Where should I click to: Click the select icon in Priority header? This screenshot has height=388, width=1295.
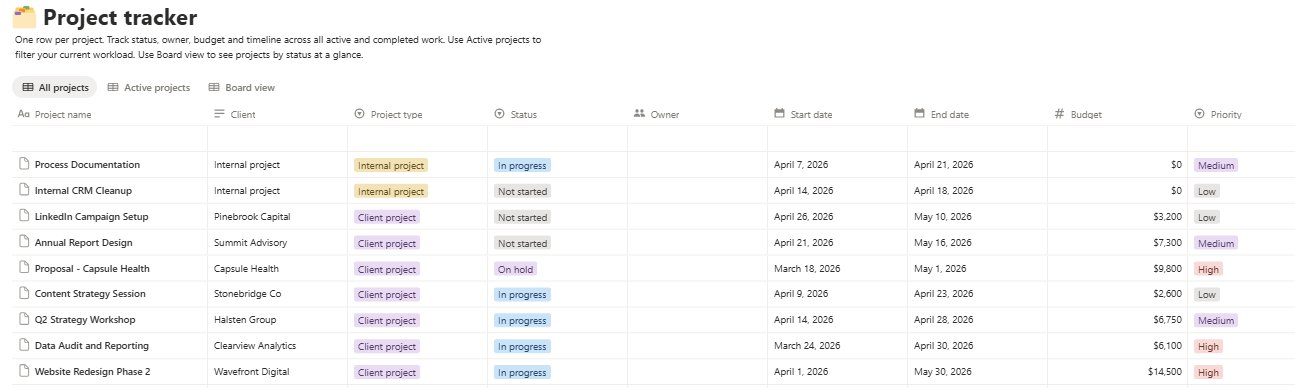tap(1199, 114)
